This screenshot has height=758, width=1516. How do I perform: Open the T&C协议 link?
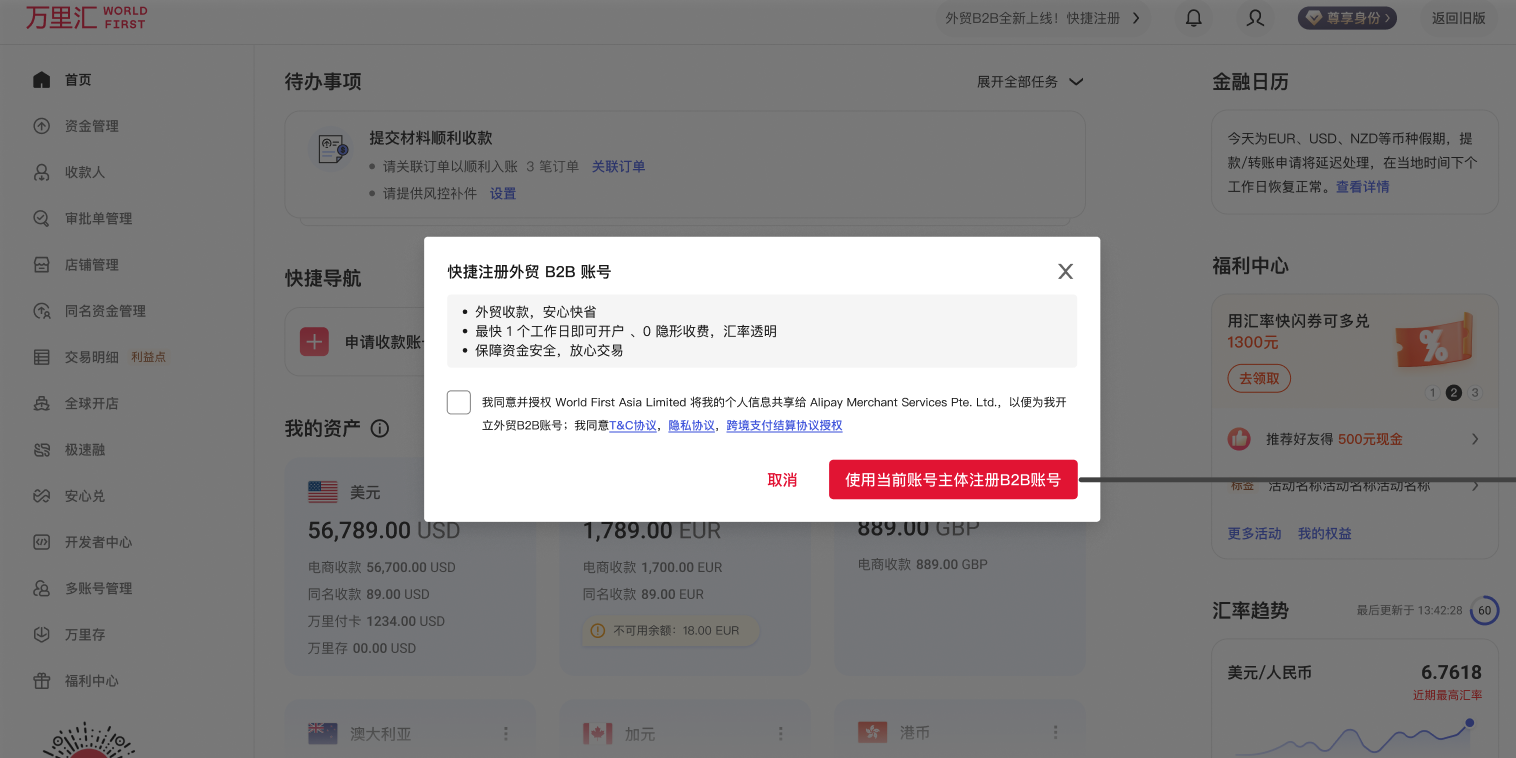pyautogui.click(x=633, y=425)
